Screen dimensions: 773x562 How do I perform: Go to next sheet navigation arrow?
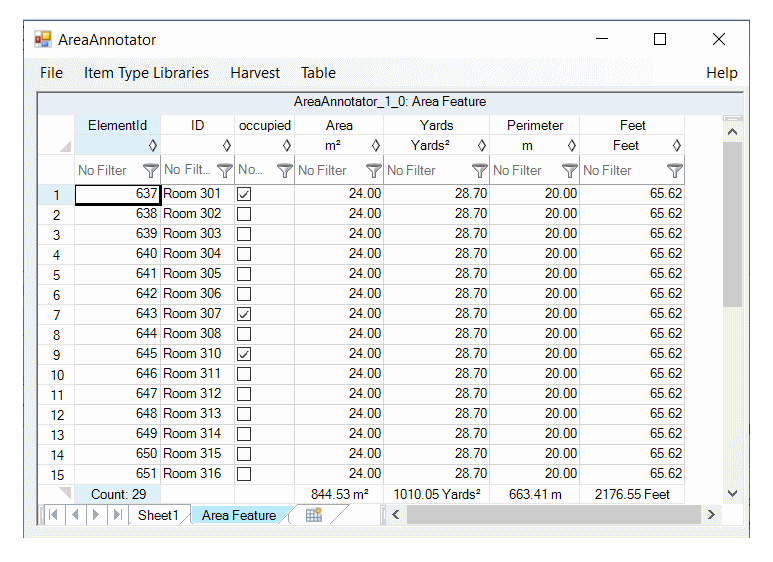click(96, 515)
